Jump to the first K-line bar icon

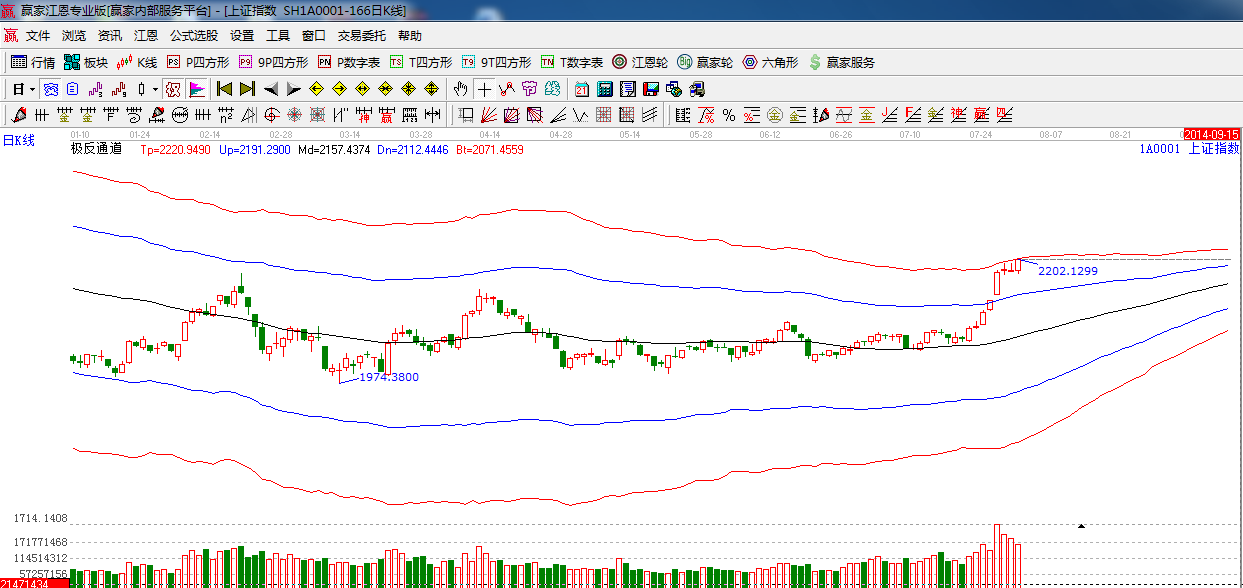[224, 89]
